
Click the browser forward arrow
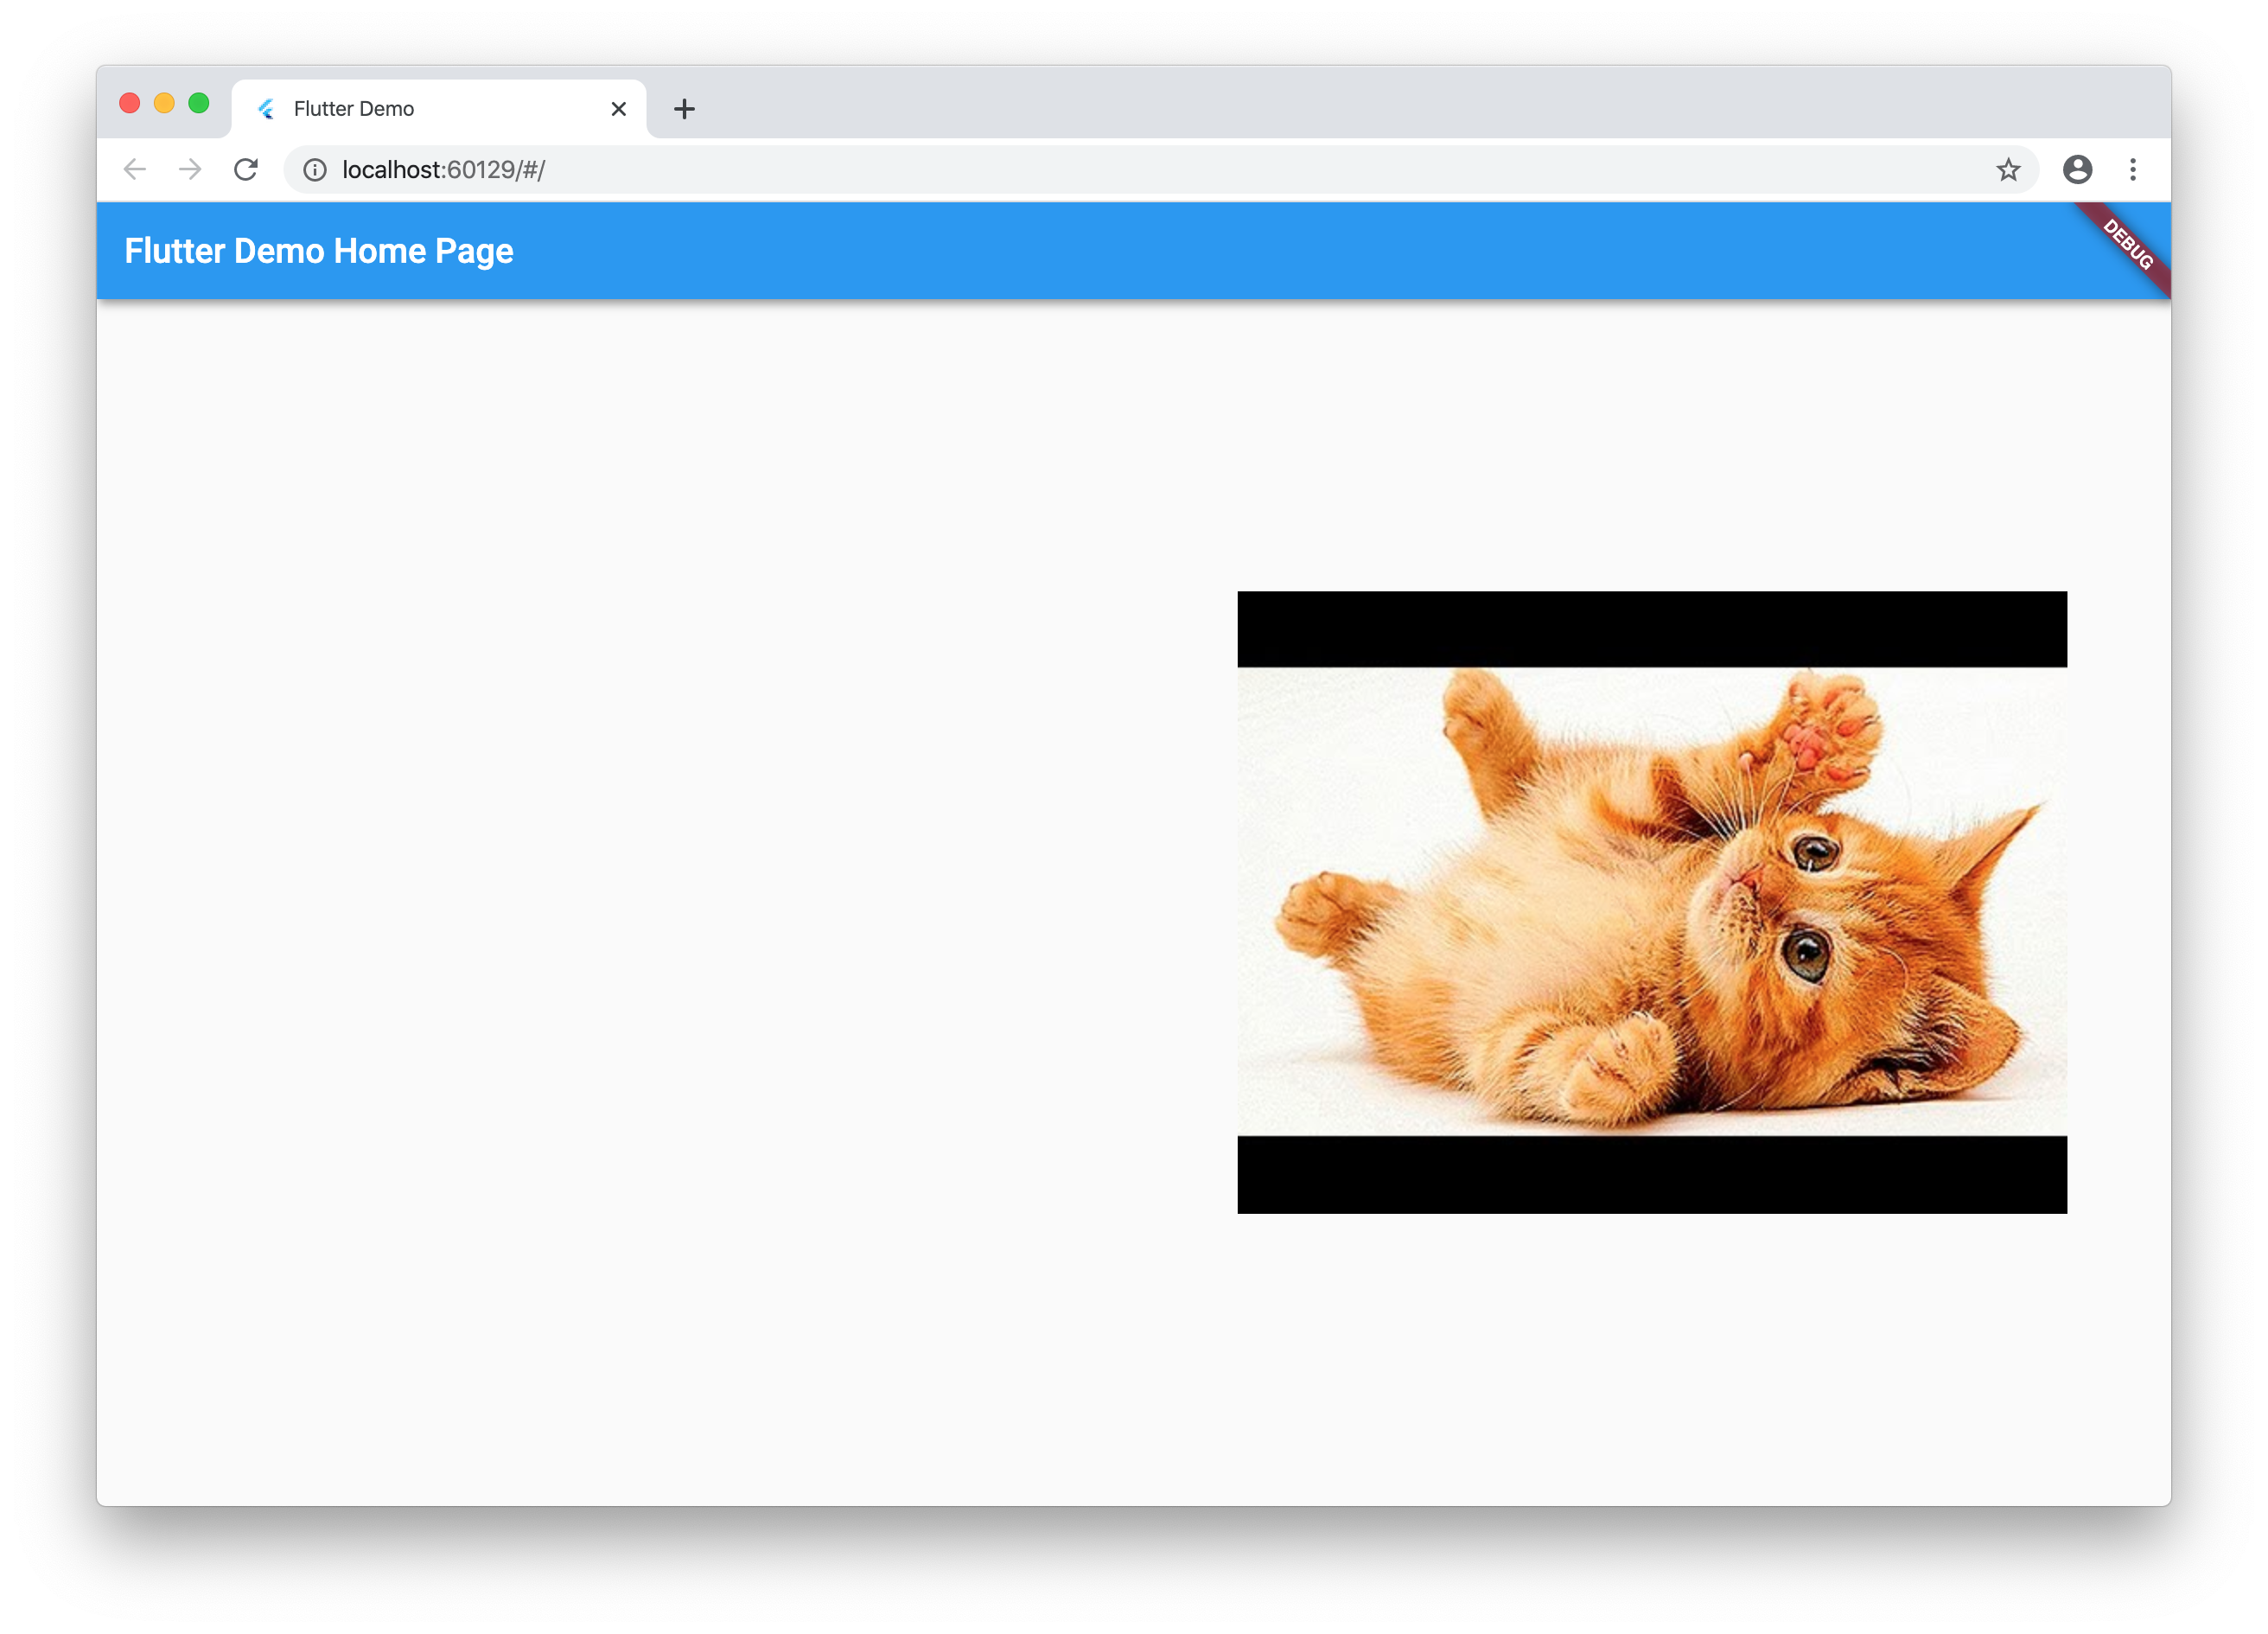(x=190, y=170)
